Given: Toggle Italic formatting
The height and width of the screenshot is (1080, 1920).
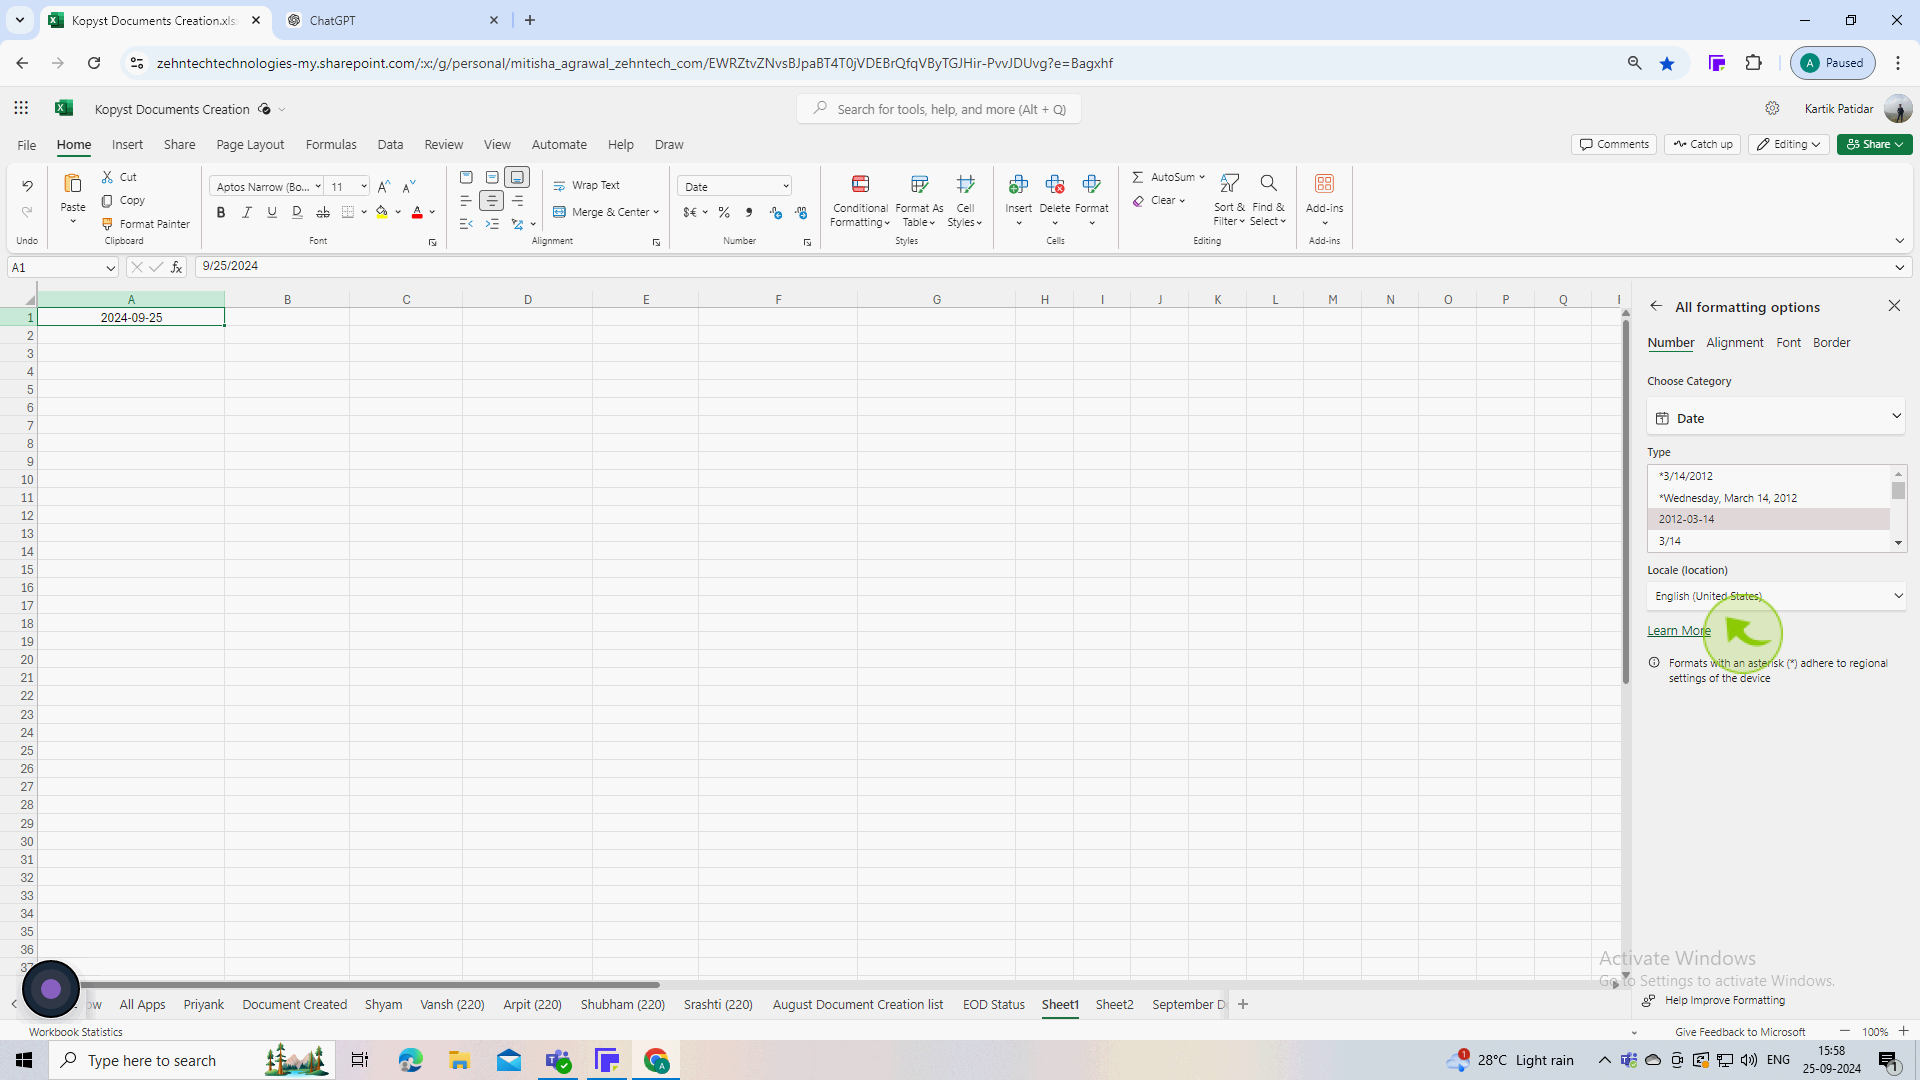Looking at the screenshot, I should [x=246, y=212].
